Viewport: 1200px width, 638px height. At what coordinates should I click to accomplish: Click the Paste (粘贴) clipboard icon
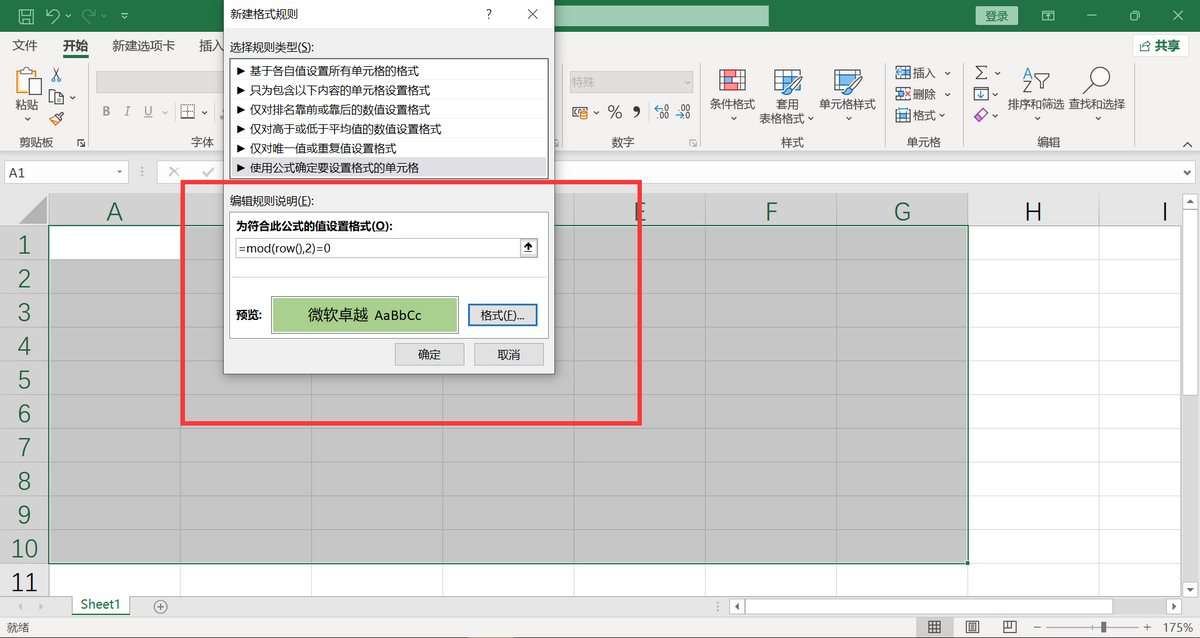(x=27, y=83)
